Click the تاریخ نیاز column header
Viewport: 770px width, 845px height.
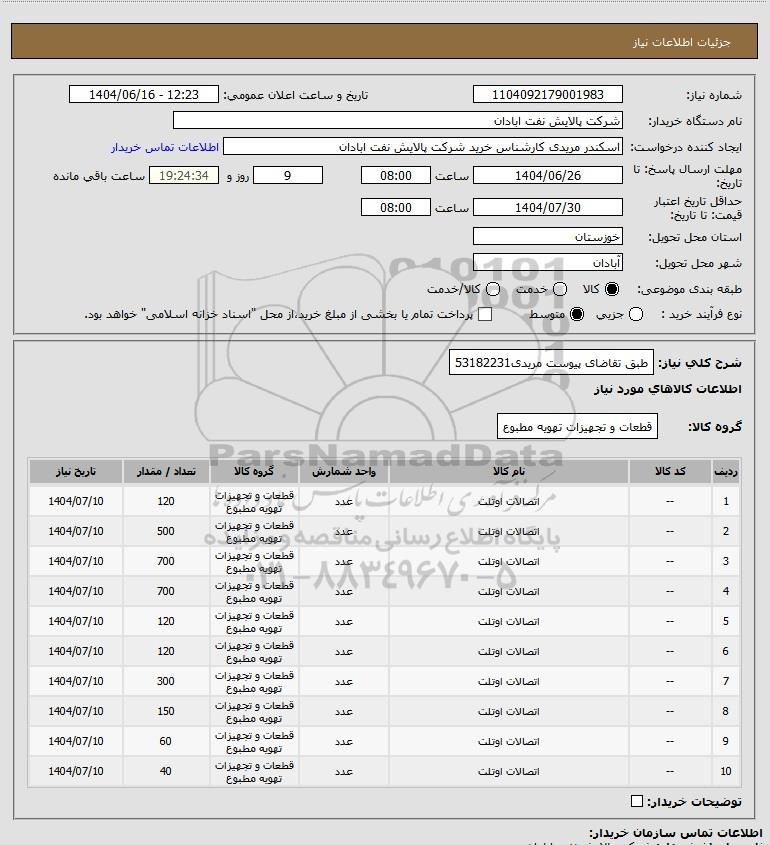pos(75,472)
